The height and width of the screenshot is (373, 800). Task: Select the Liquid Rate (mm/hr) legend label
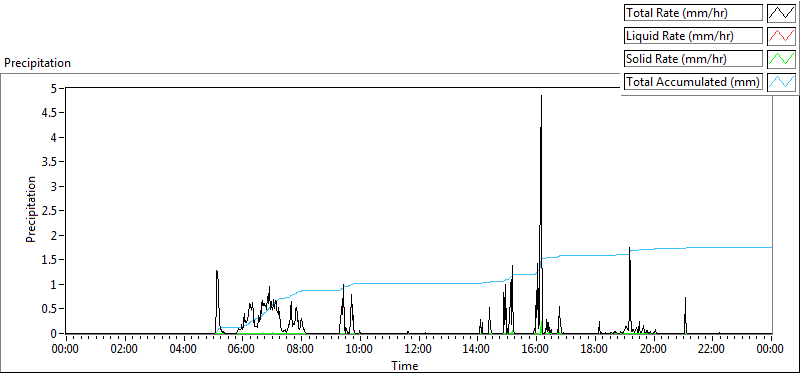click(x=694, y=36)
